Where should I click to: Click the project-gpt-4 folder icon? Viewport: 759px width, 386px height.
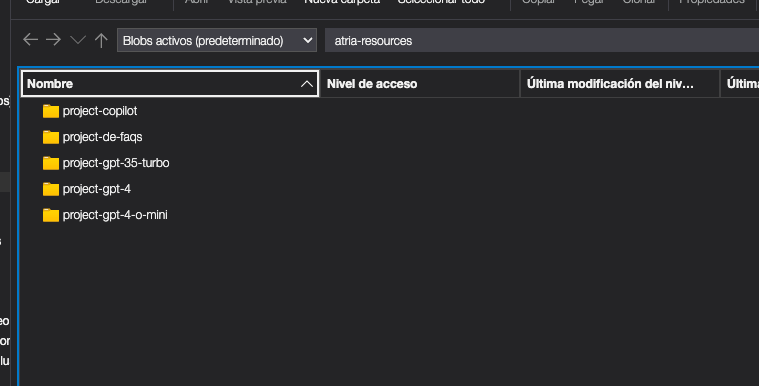click(x=51, y=189)
